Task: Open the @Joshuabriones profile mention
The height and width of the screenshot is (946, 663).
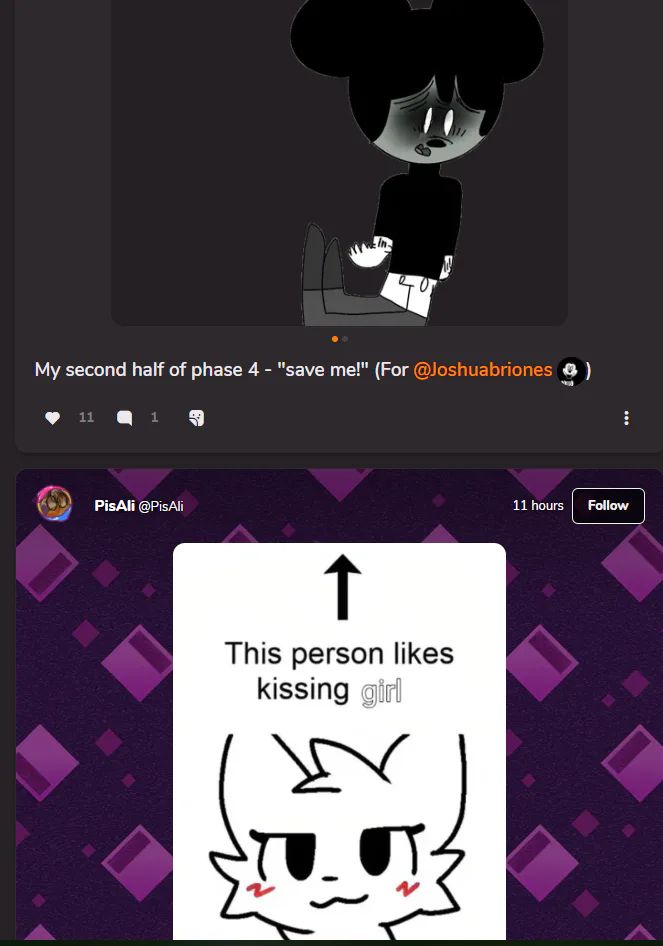Action: (483, 369)
